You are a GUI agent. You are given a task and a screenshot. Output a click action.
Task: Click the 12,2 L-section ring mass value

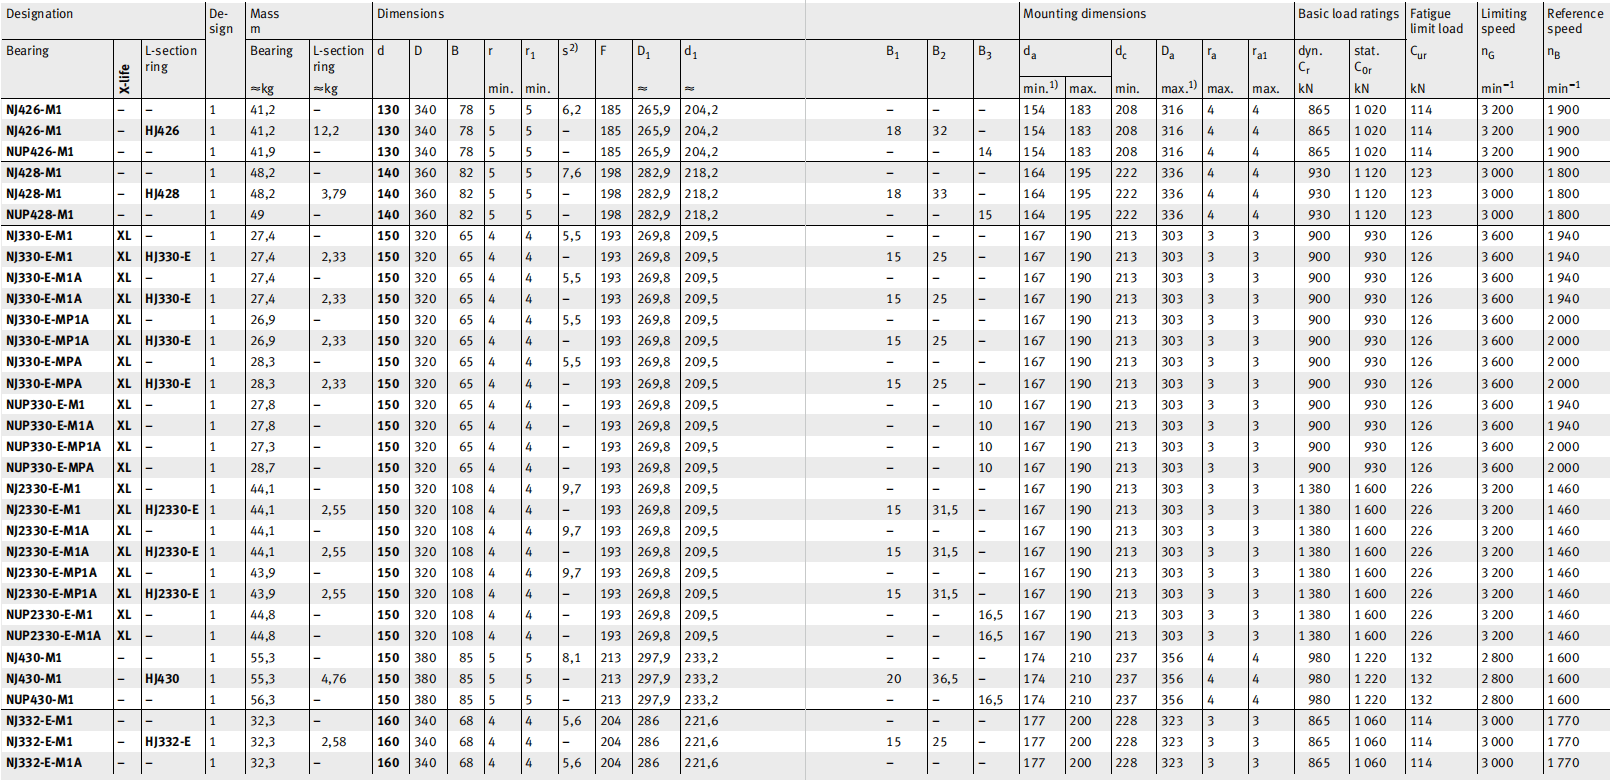tap(326, 131)
